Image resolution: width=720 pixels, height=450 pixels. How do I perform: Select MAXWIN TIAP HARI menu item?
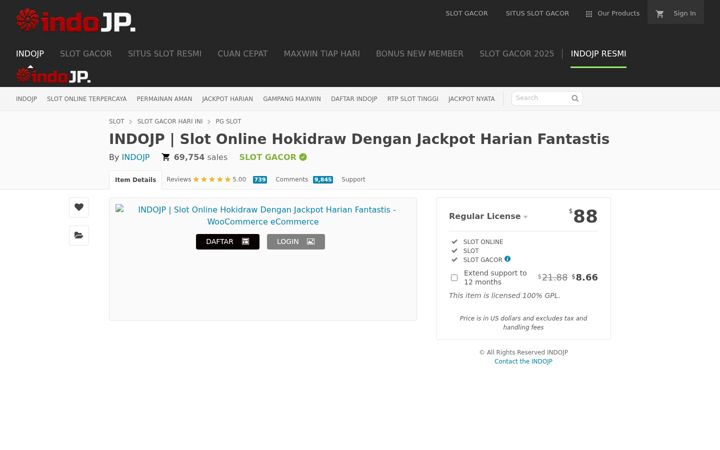coord(321,54)
